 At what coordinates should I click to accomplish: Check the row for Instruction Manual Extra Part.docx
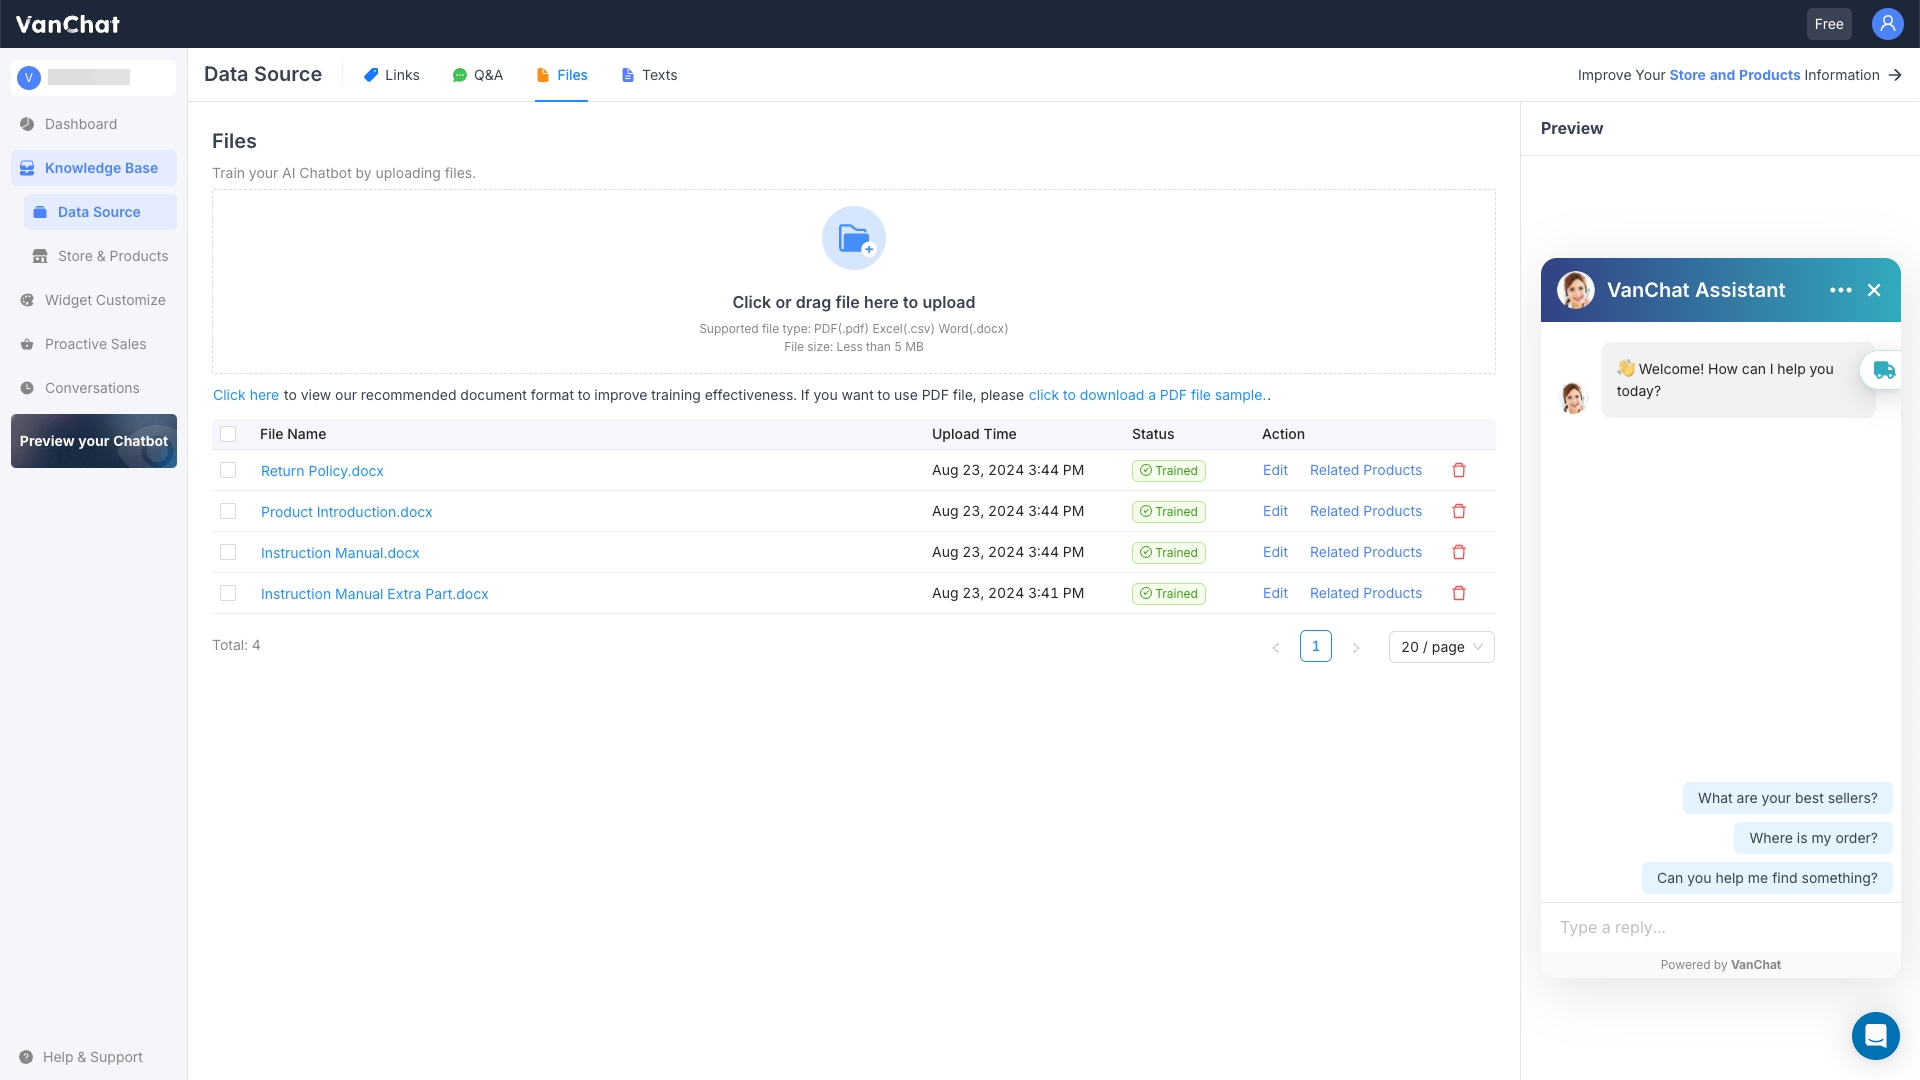(228, 593)
